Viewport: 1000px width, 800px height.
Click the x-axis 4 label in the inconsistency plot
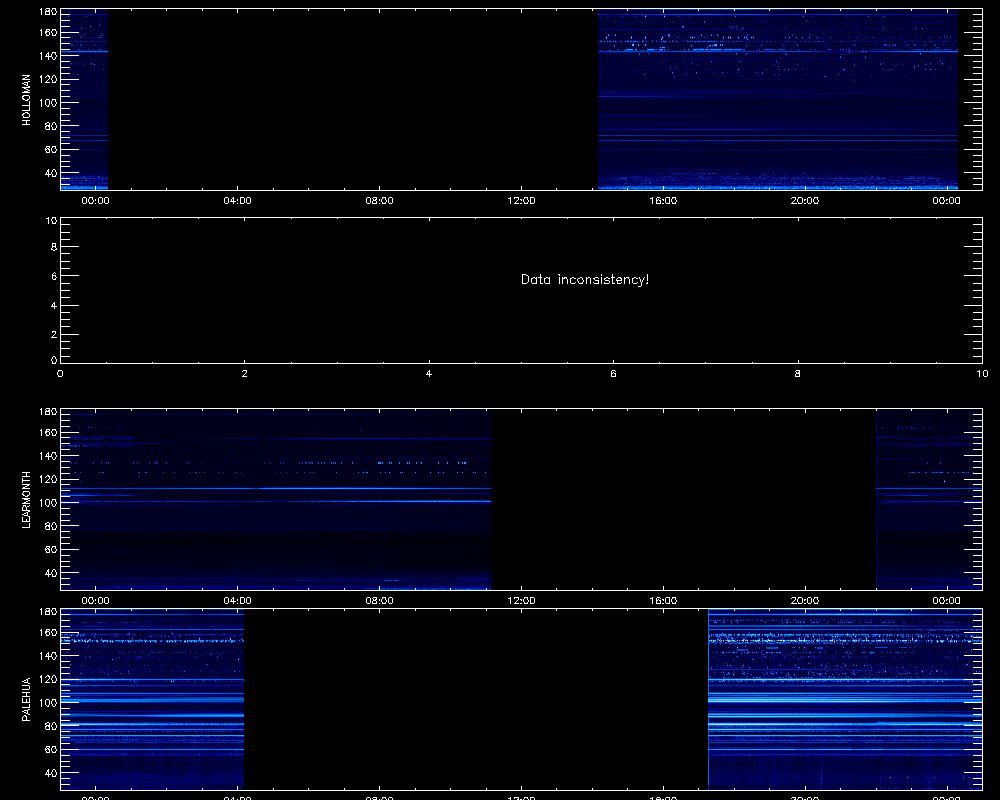[x=429, y=374]
